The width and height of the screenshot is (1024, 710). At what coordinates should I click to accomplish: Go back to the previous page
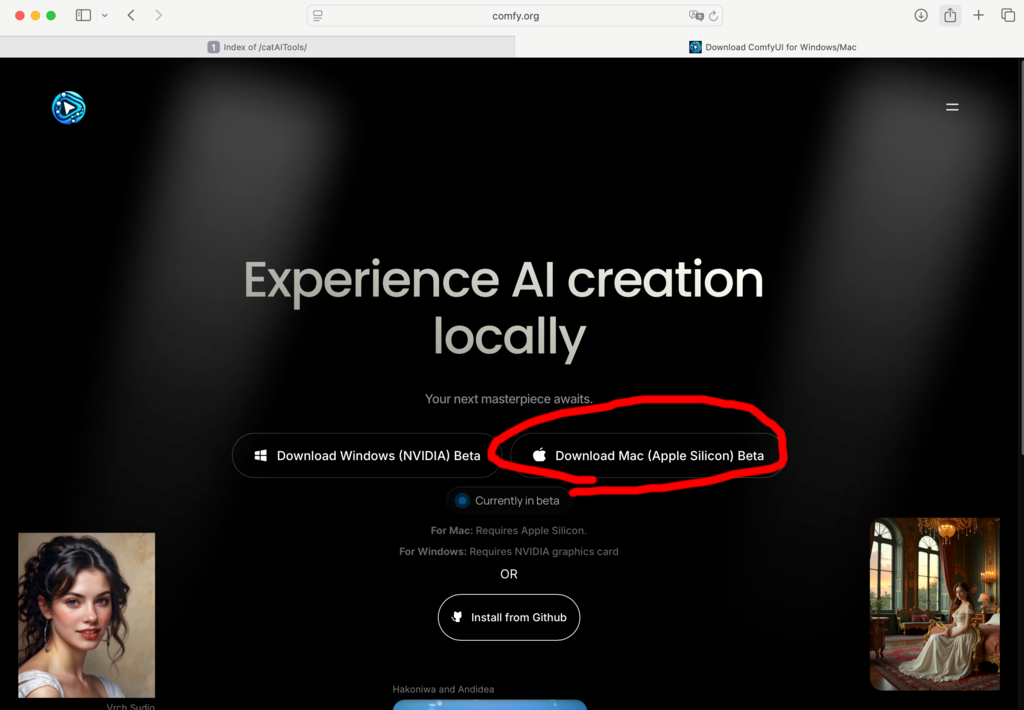tap(131, 16)
